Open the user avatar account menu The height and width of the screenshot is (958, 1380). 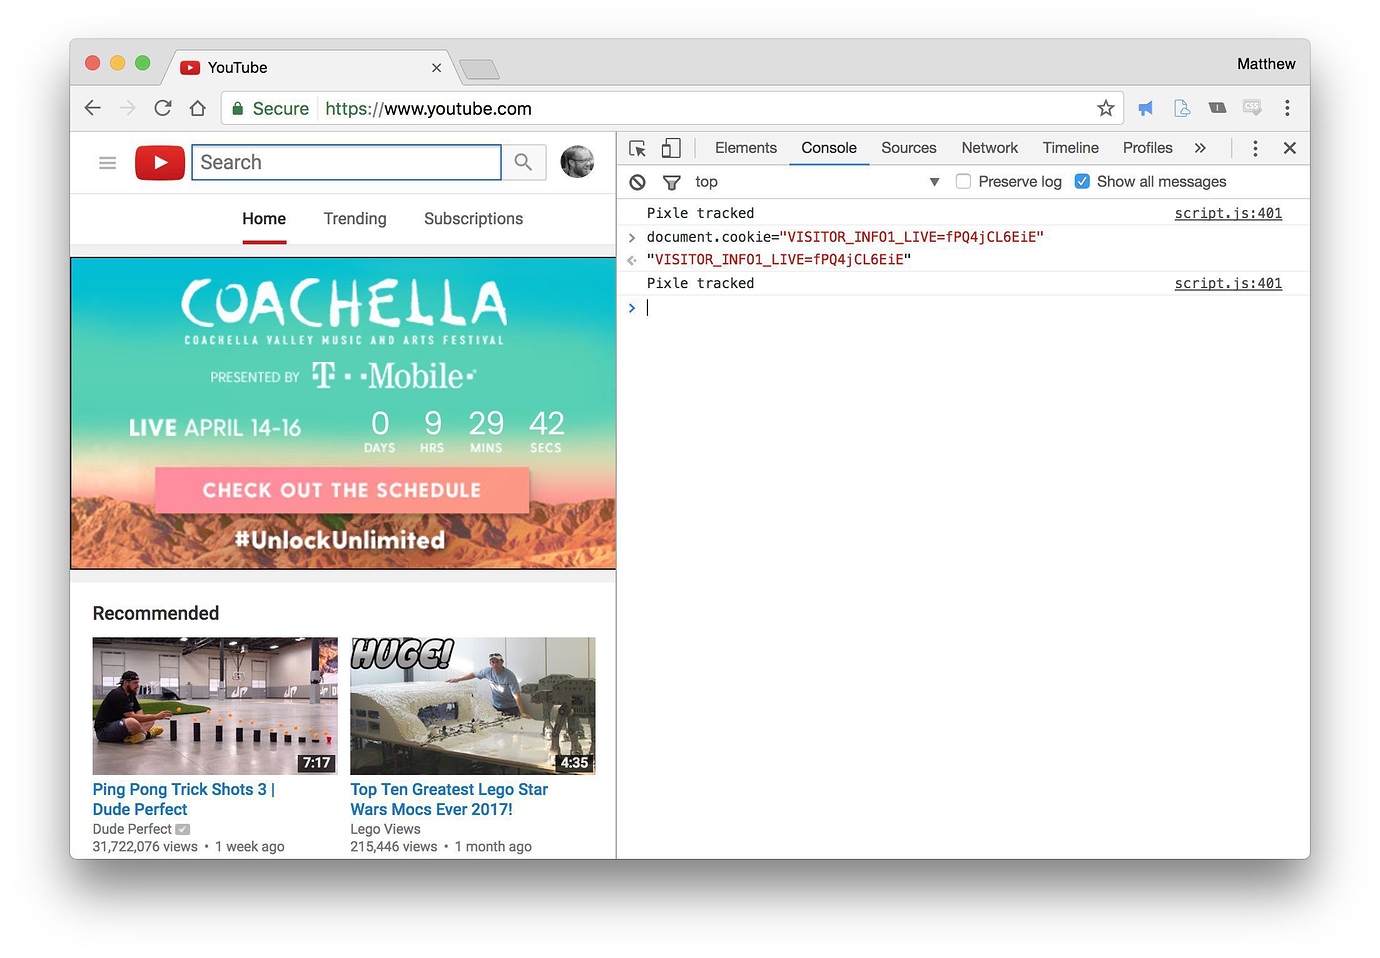tap(577, 162)
